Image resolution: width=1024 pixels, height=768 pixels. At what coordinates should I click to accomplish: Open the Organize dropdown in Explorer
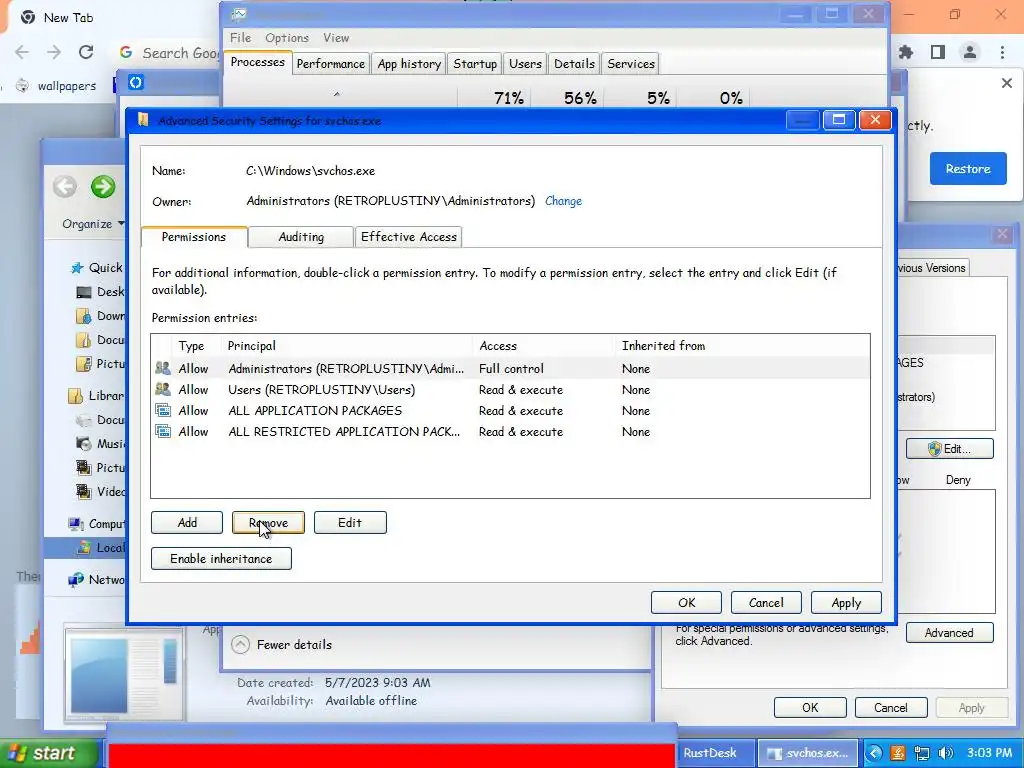click(93, 224)
